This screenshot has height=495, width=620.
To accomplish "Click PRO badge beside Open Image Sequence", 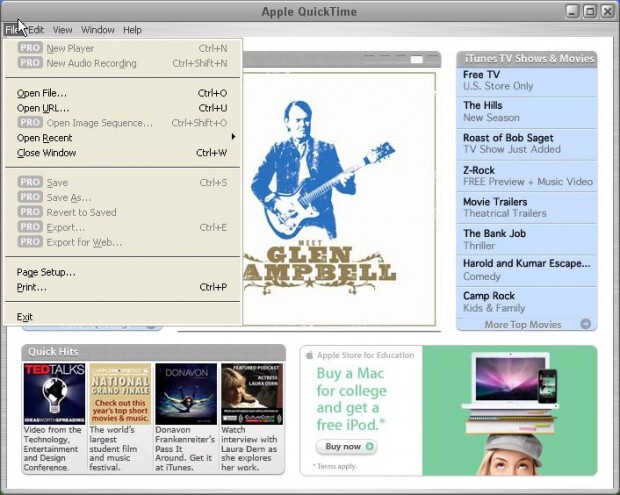I will [x=30, y=123].
